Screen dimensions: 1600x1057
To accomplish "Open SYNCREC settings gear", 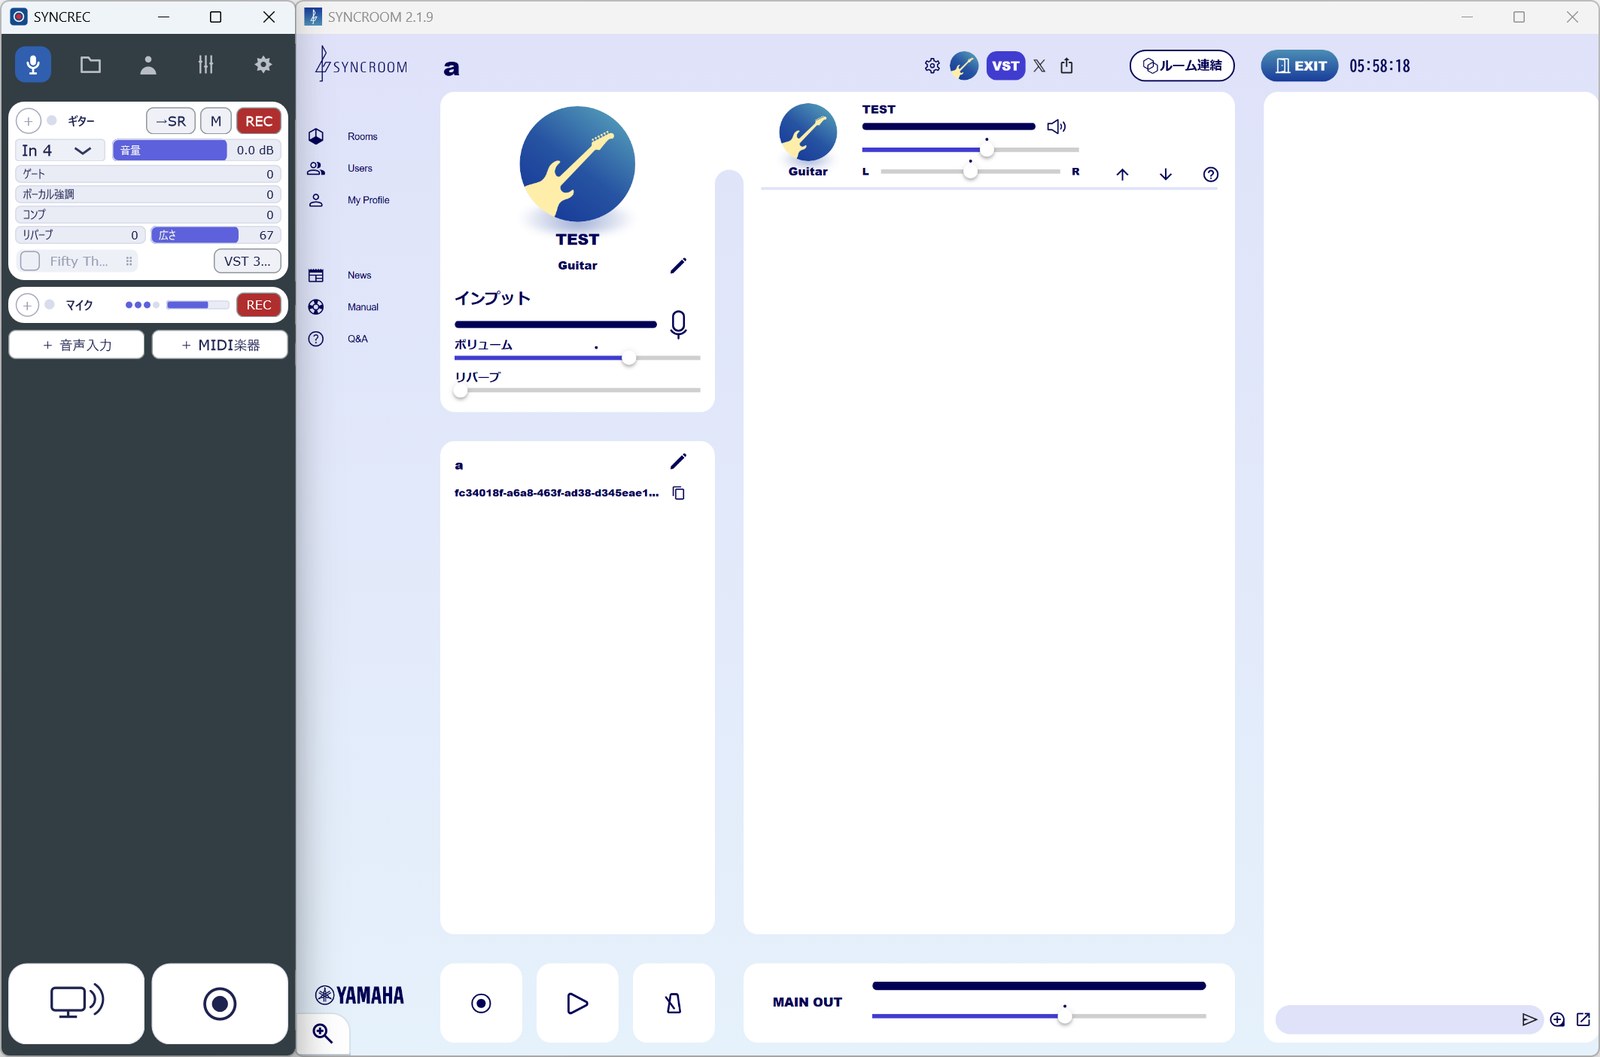I will (263, 65).
